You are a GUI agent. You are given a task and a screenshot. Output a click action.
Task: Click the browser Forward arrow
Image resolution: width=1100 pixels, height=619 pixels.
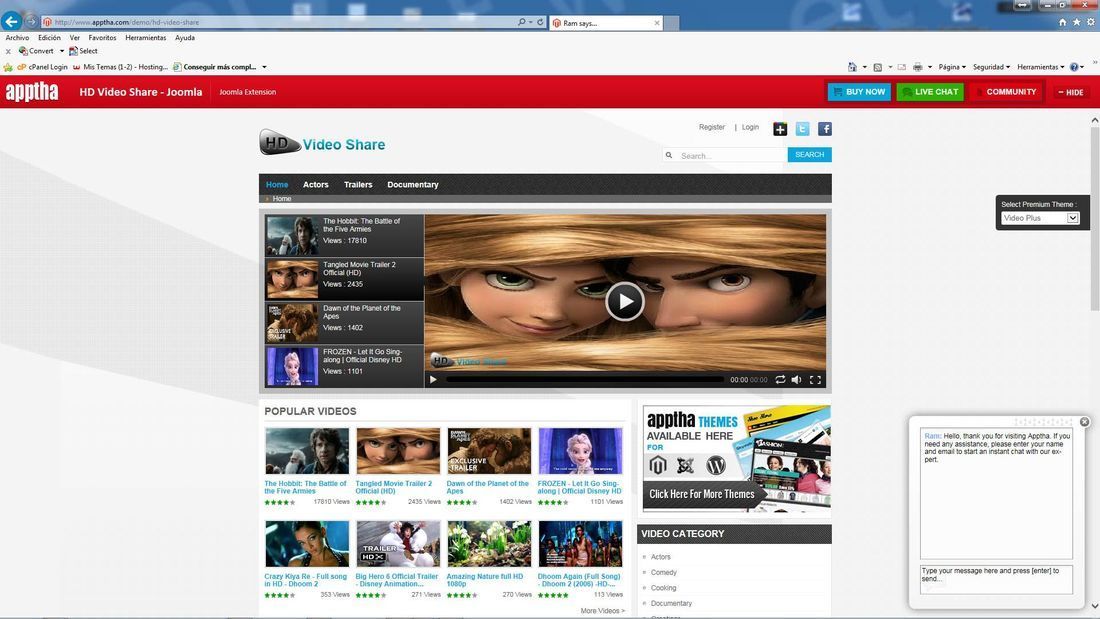coord(31,22)
